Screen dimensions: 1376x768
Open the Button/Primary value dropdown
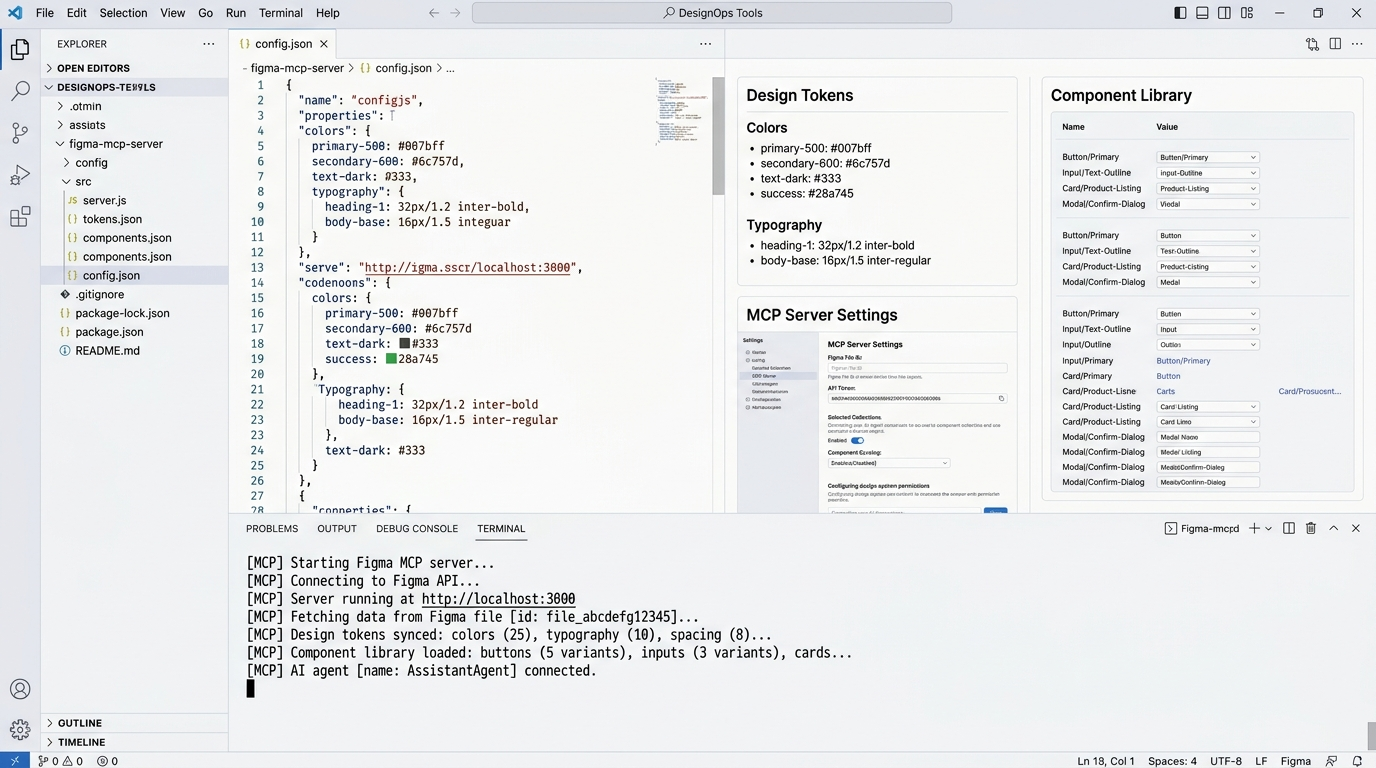click(1206, 156)
